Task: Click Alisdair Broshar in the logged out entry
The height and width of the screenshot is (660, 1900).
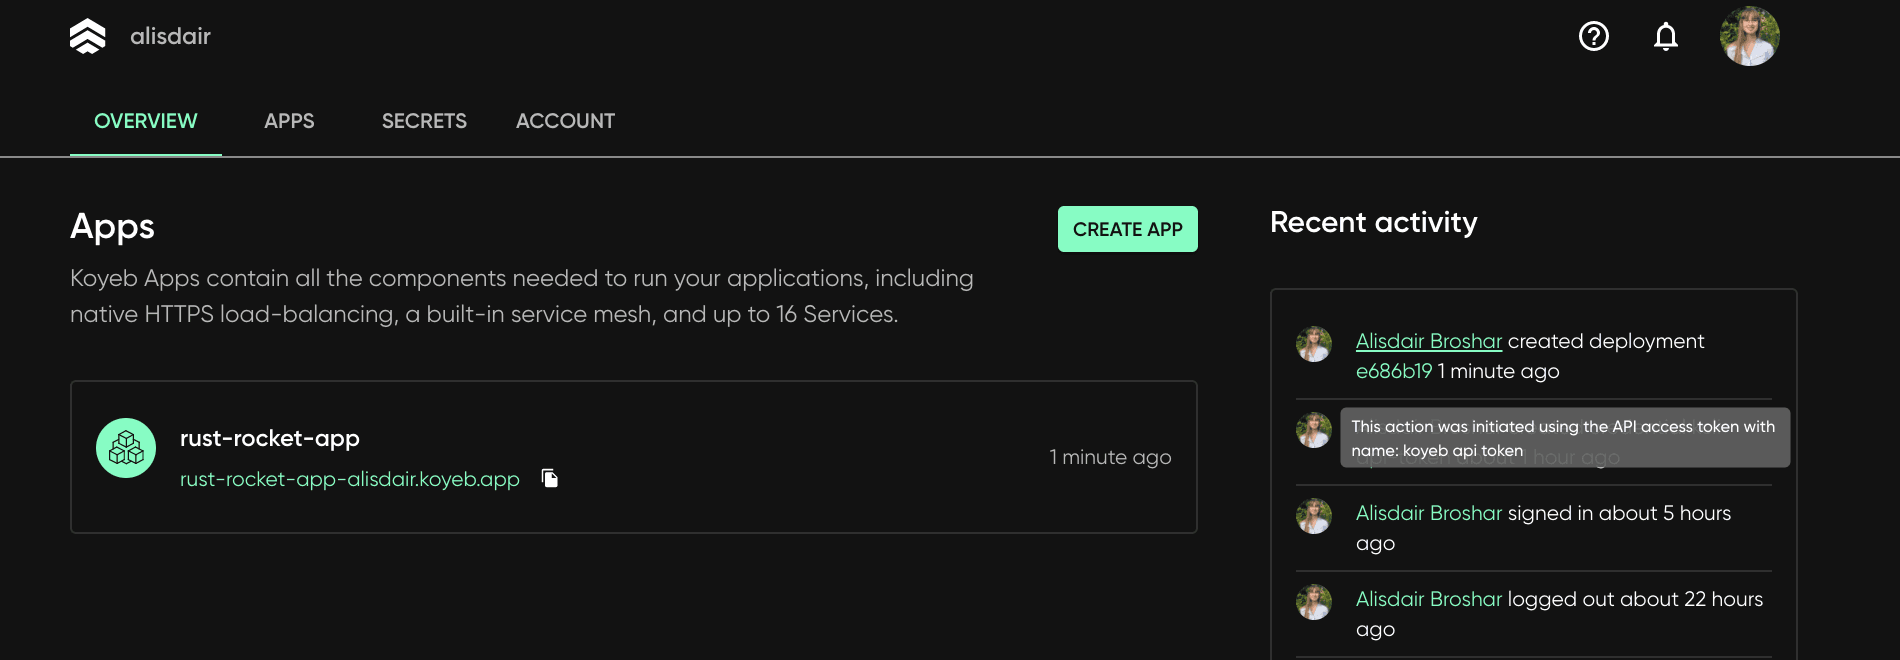Action: point(1429,599)
